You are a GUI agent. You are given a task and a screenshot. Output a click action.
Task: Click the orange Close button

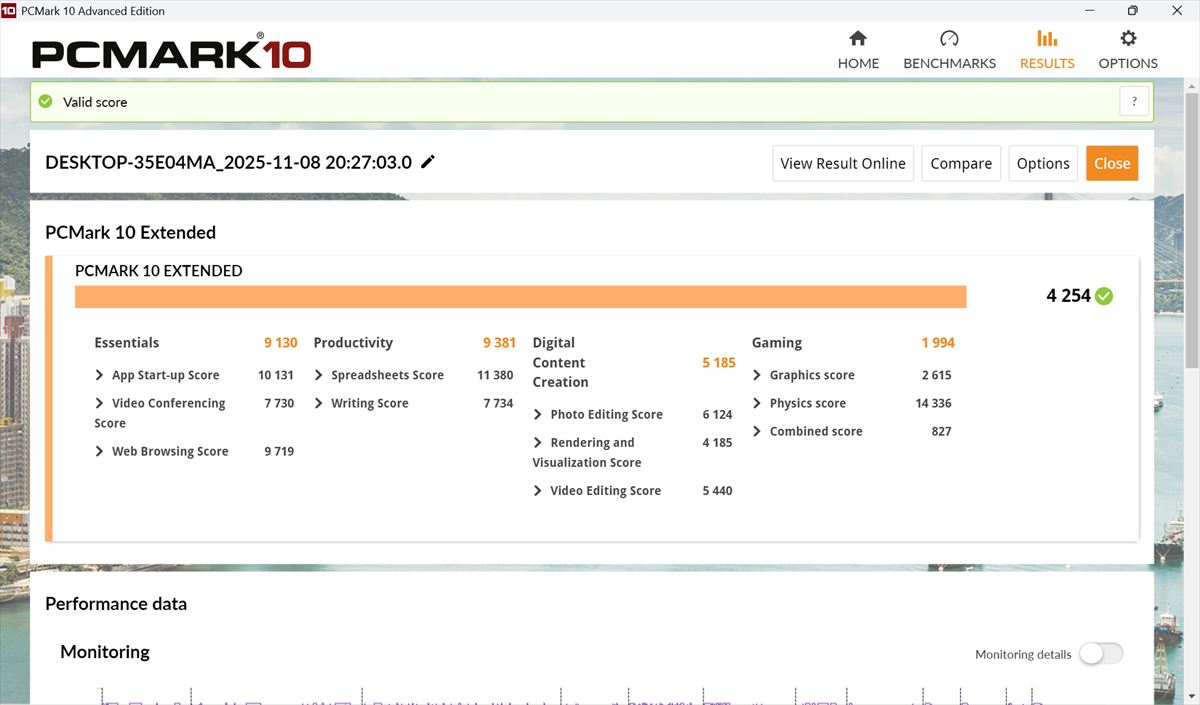[x=1111, y=163]
